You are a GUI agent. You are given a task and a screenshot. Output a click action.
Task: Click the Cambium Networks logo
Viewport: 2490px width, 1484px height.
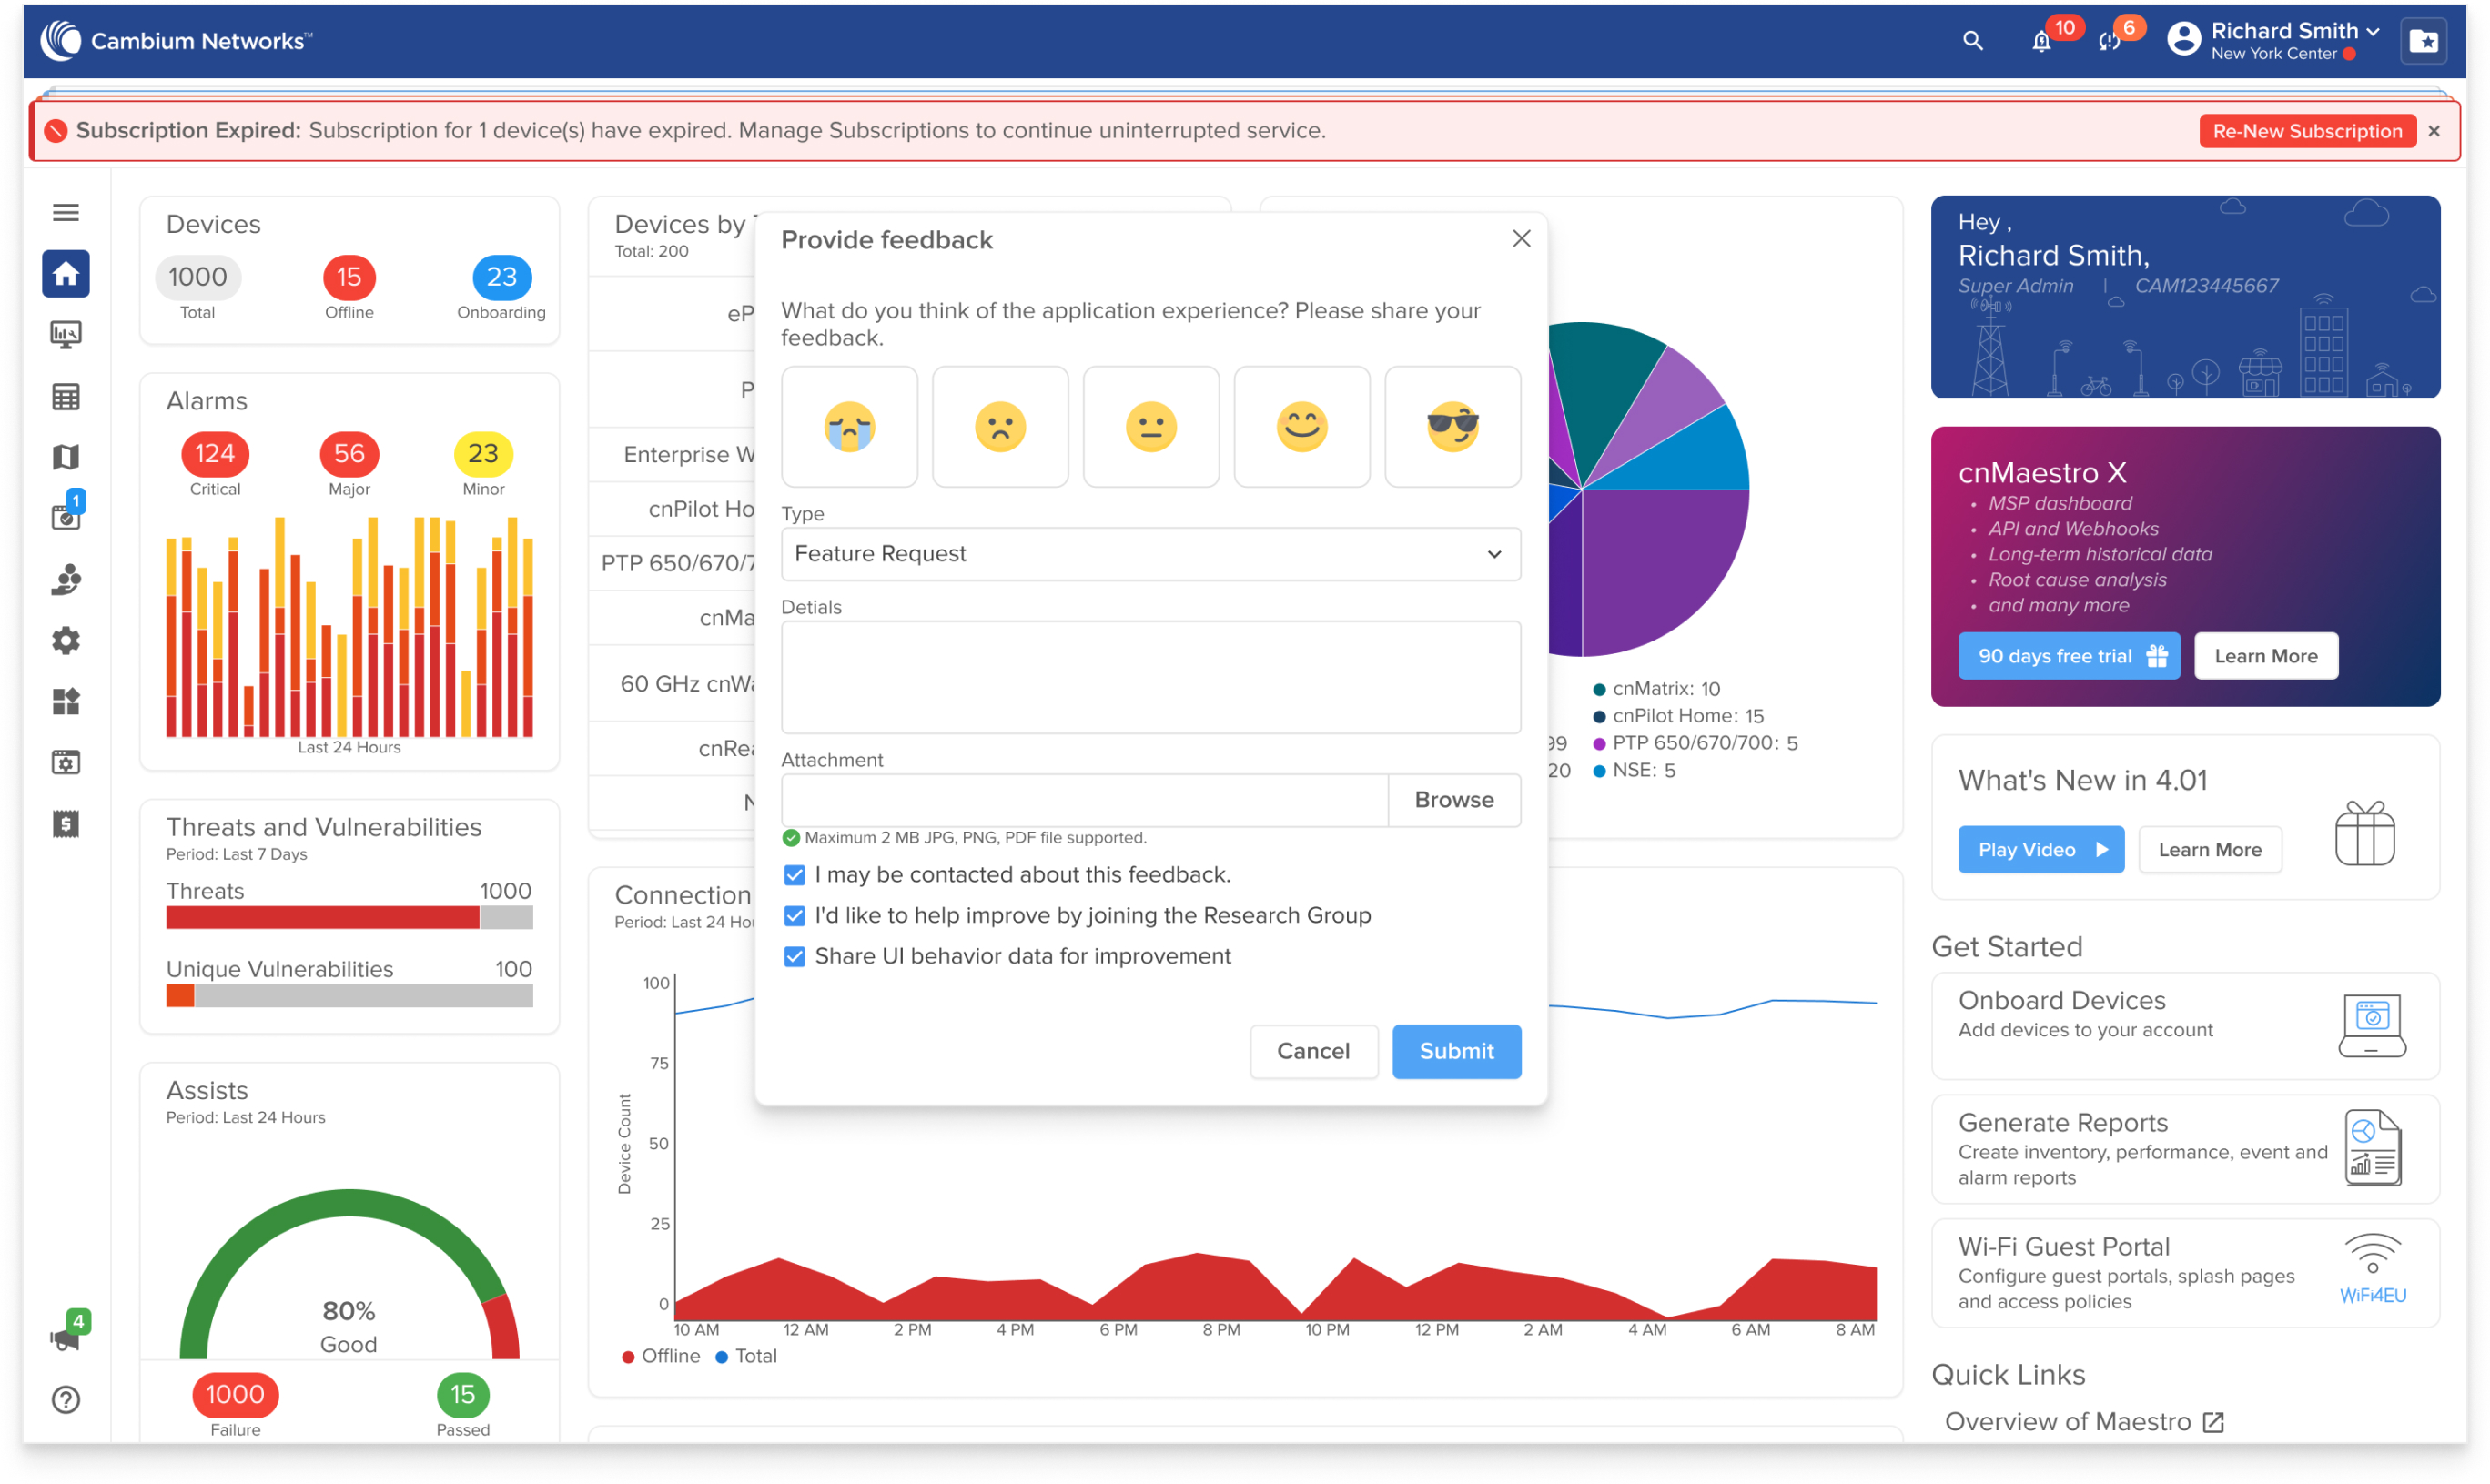click(x=176, y=41)
